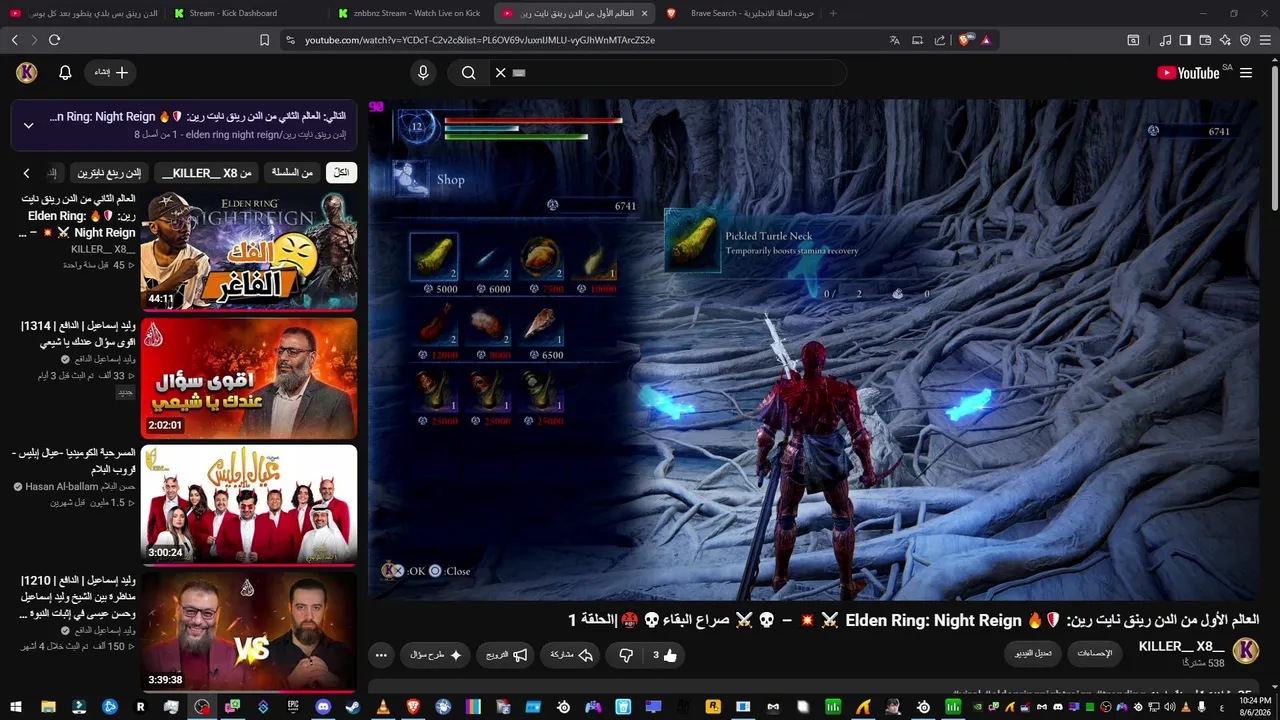The width and height of the screenshot is (1280, 720).
Task: Open Brave Rewards triangle icon
Action: pos(986,40)
